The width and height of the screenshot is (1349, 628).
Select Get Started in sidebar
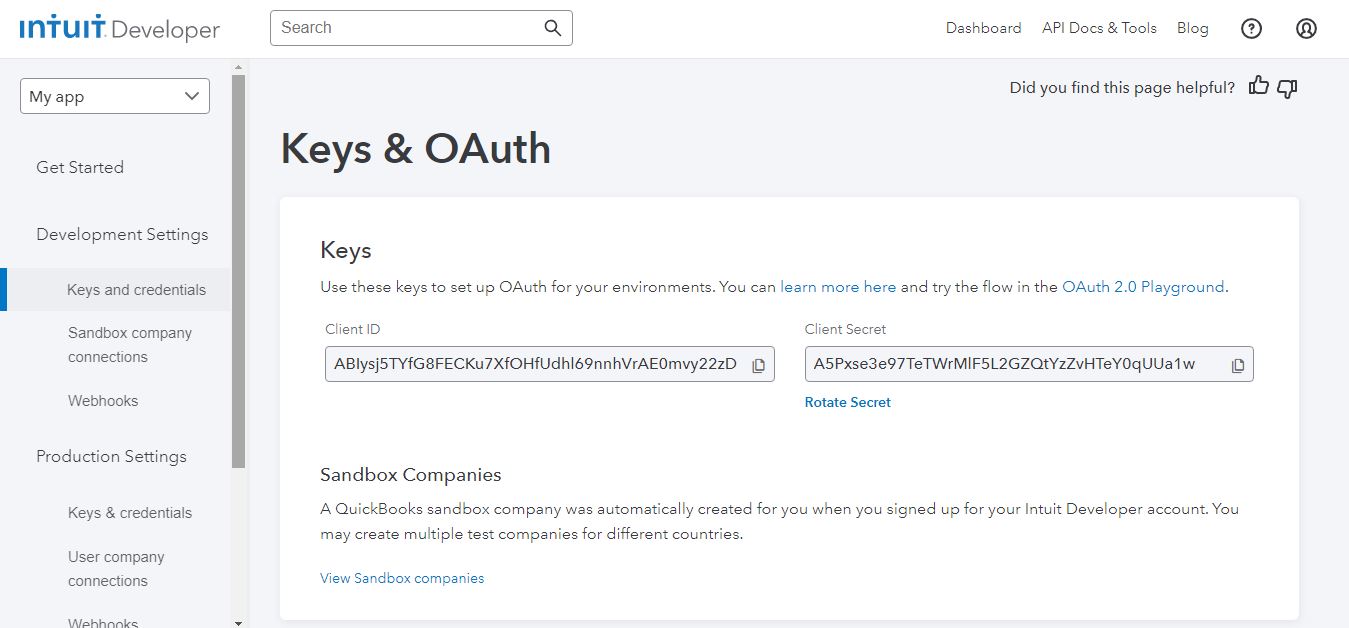tap(80, 167)
